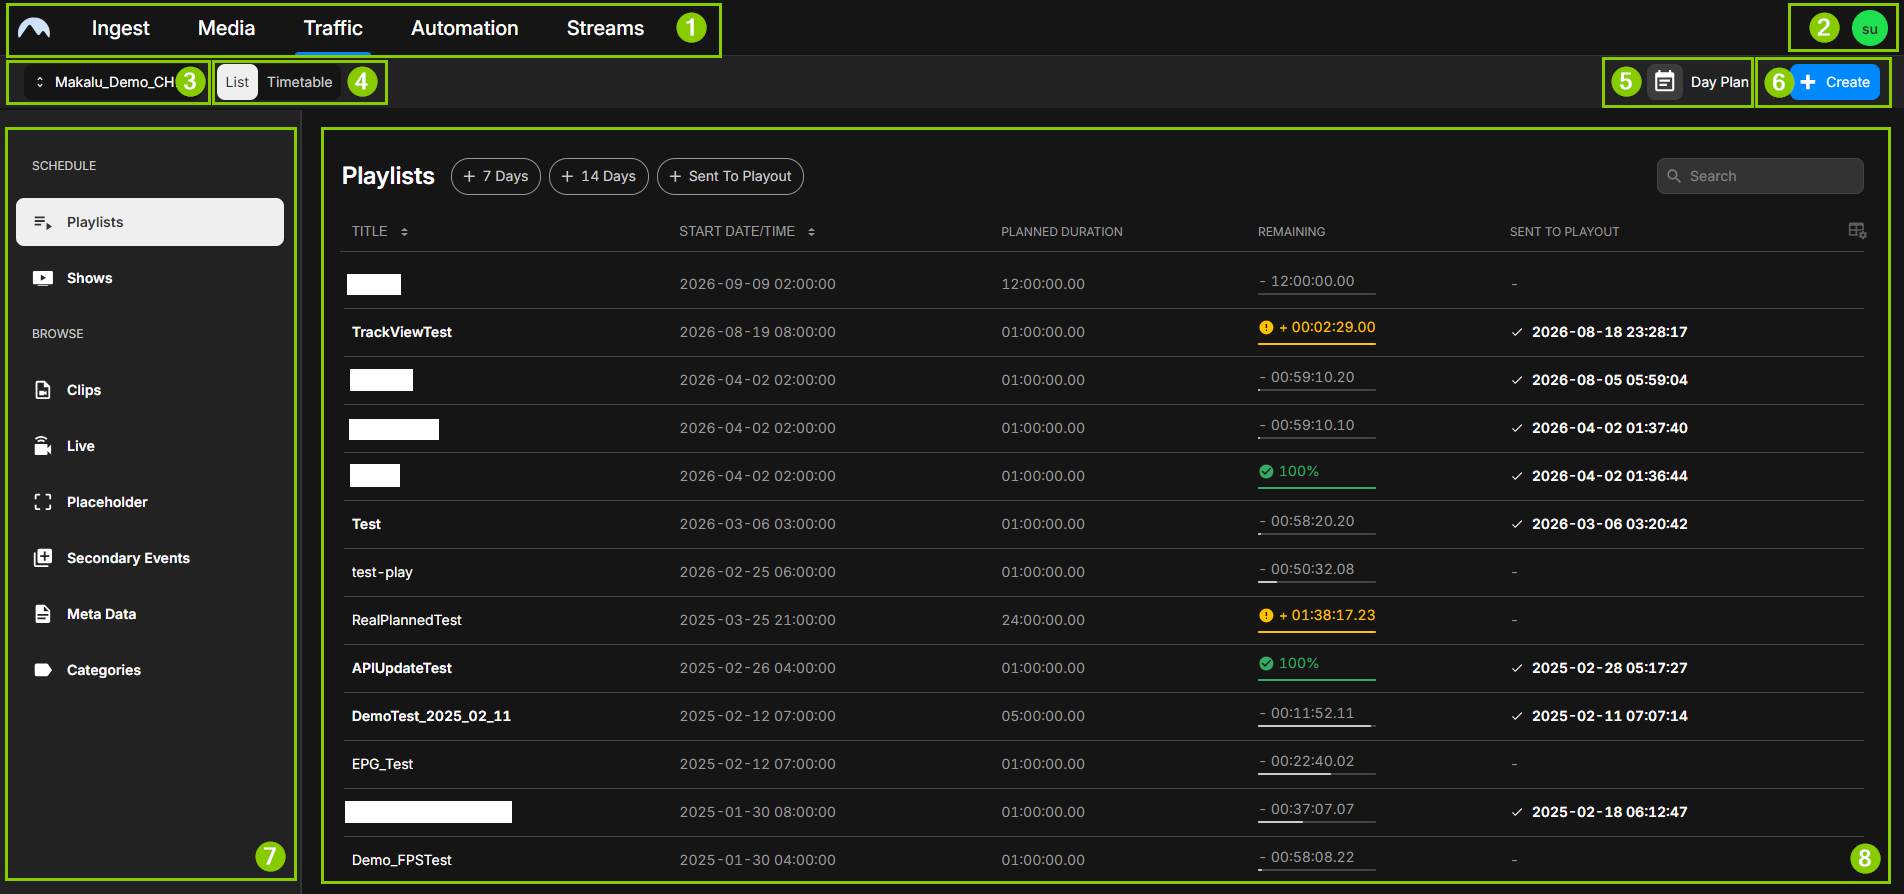Open the Streams tab
The width and height of the screenshot is (1904, 894).
tap(605, 28)
